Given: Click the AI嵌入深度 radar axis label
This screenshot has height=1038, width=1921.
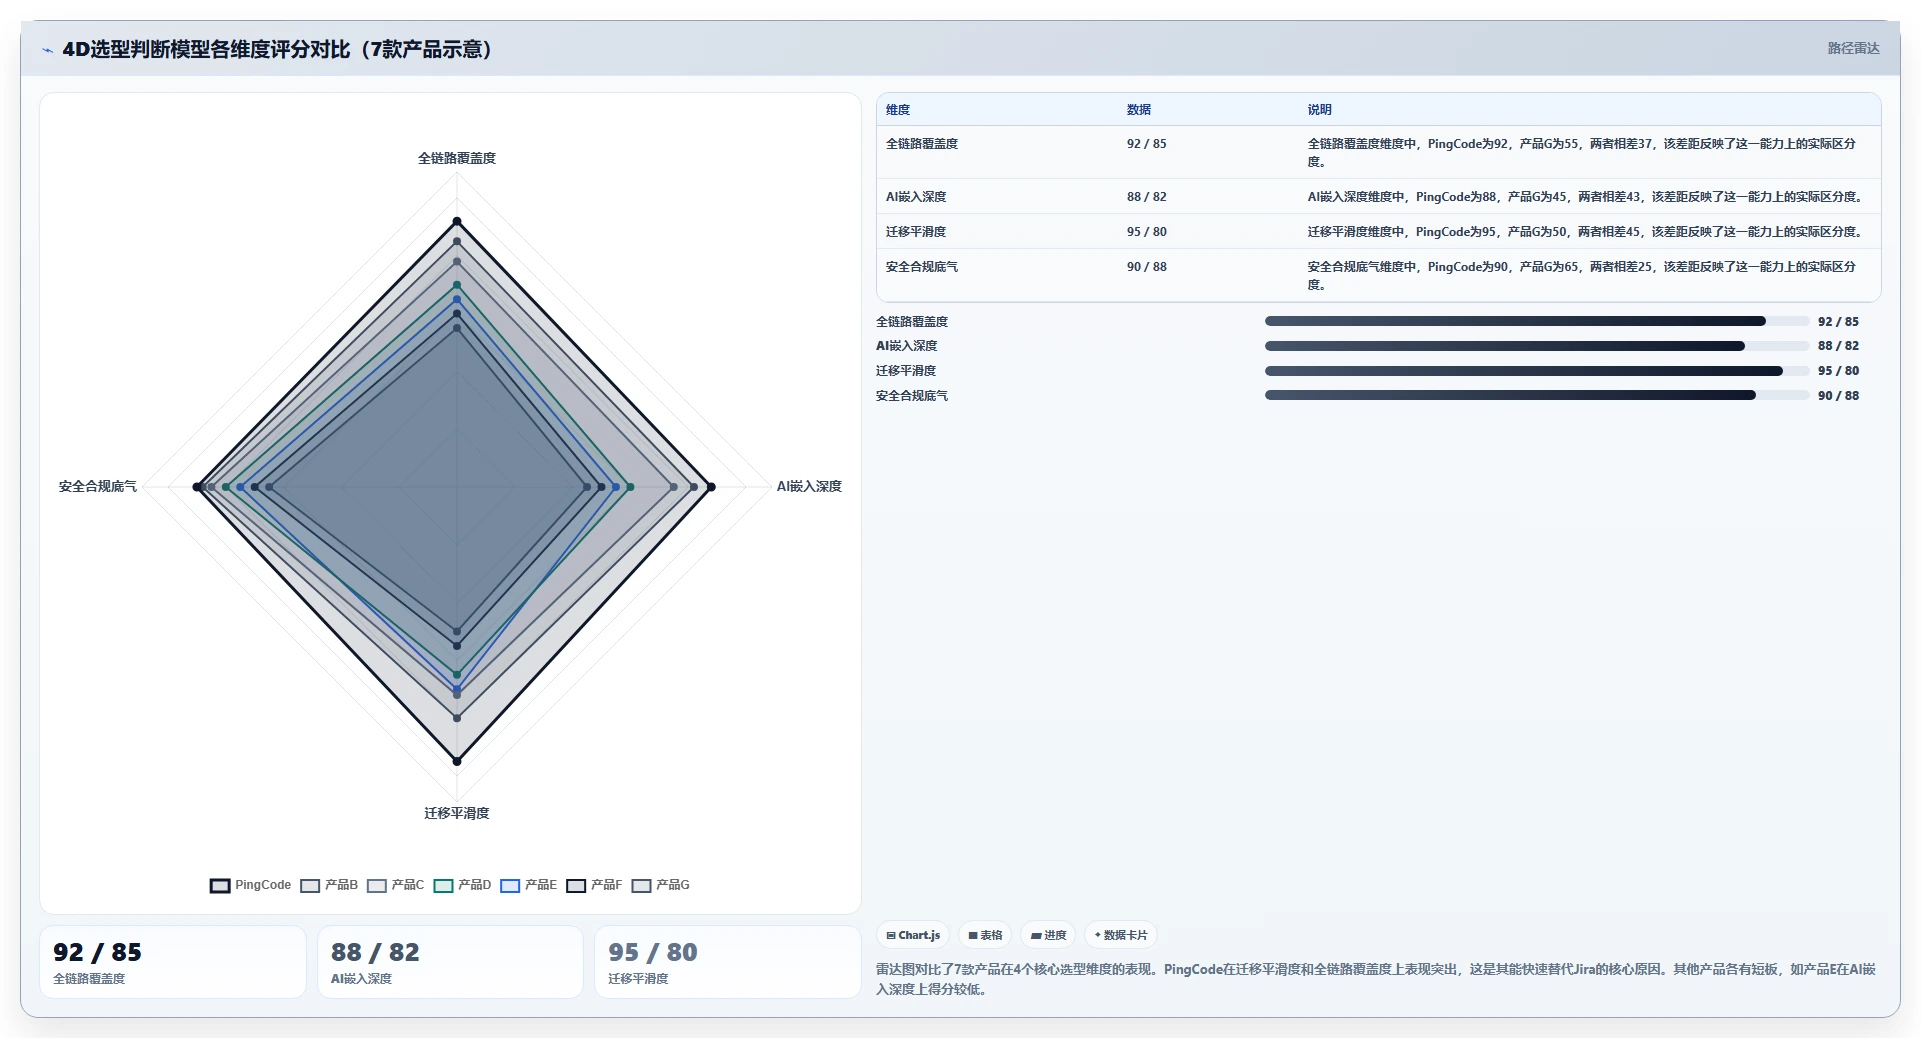Looking at the screenshot, I should pos(809,486).
